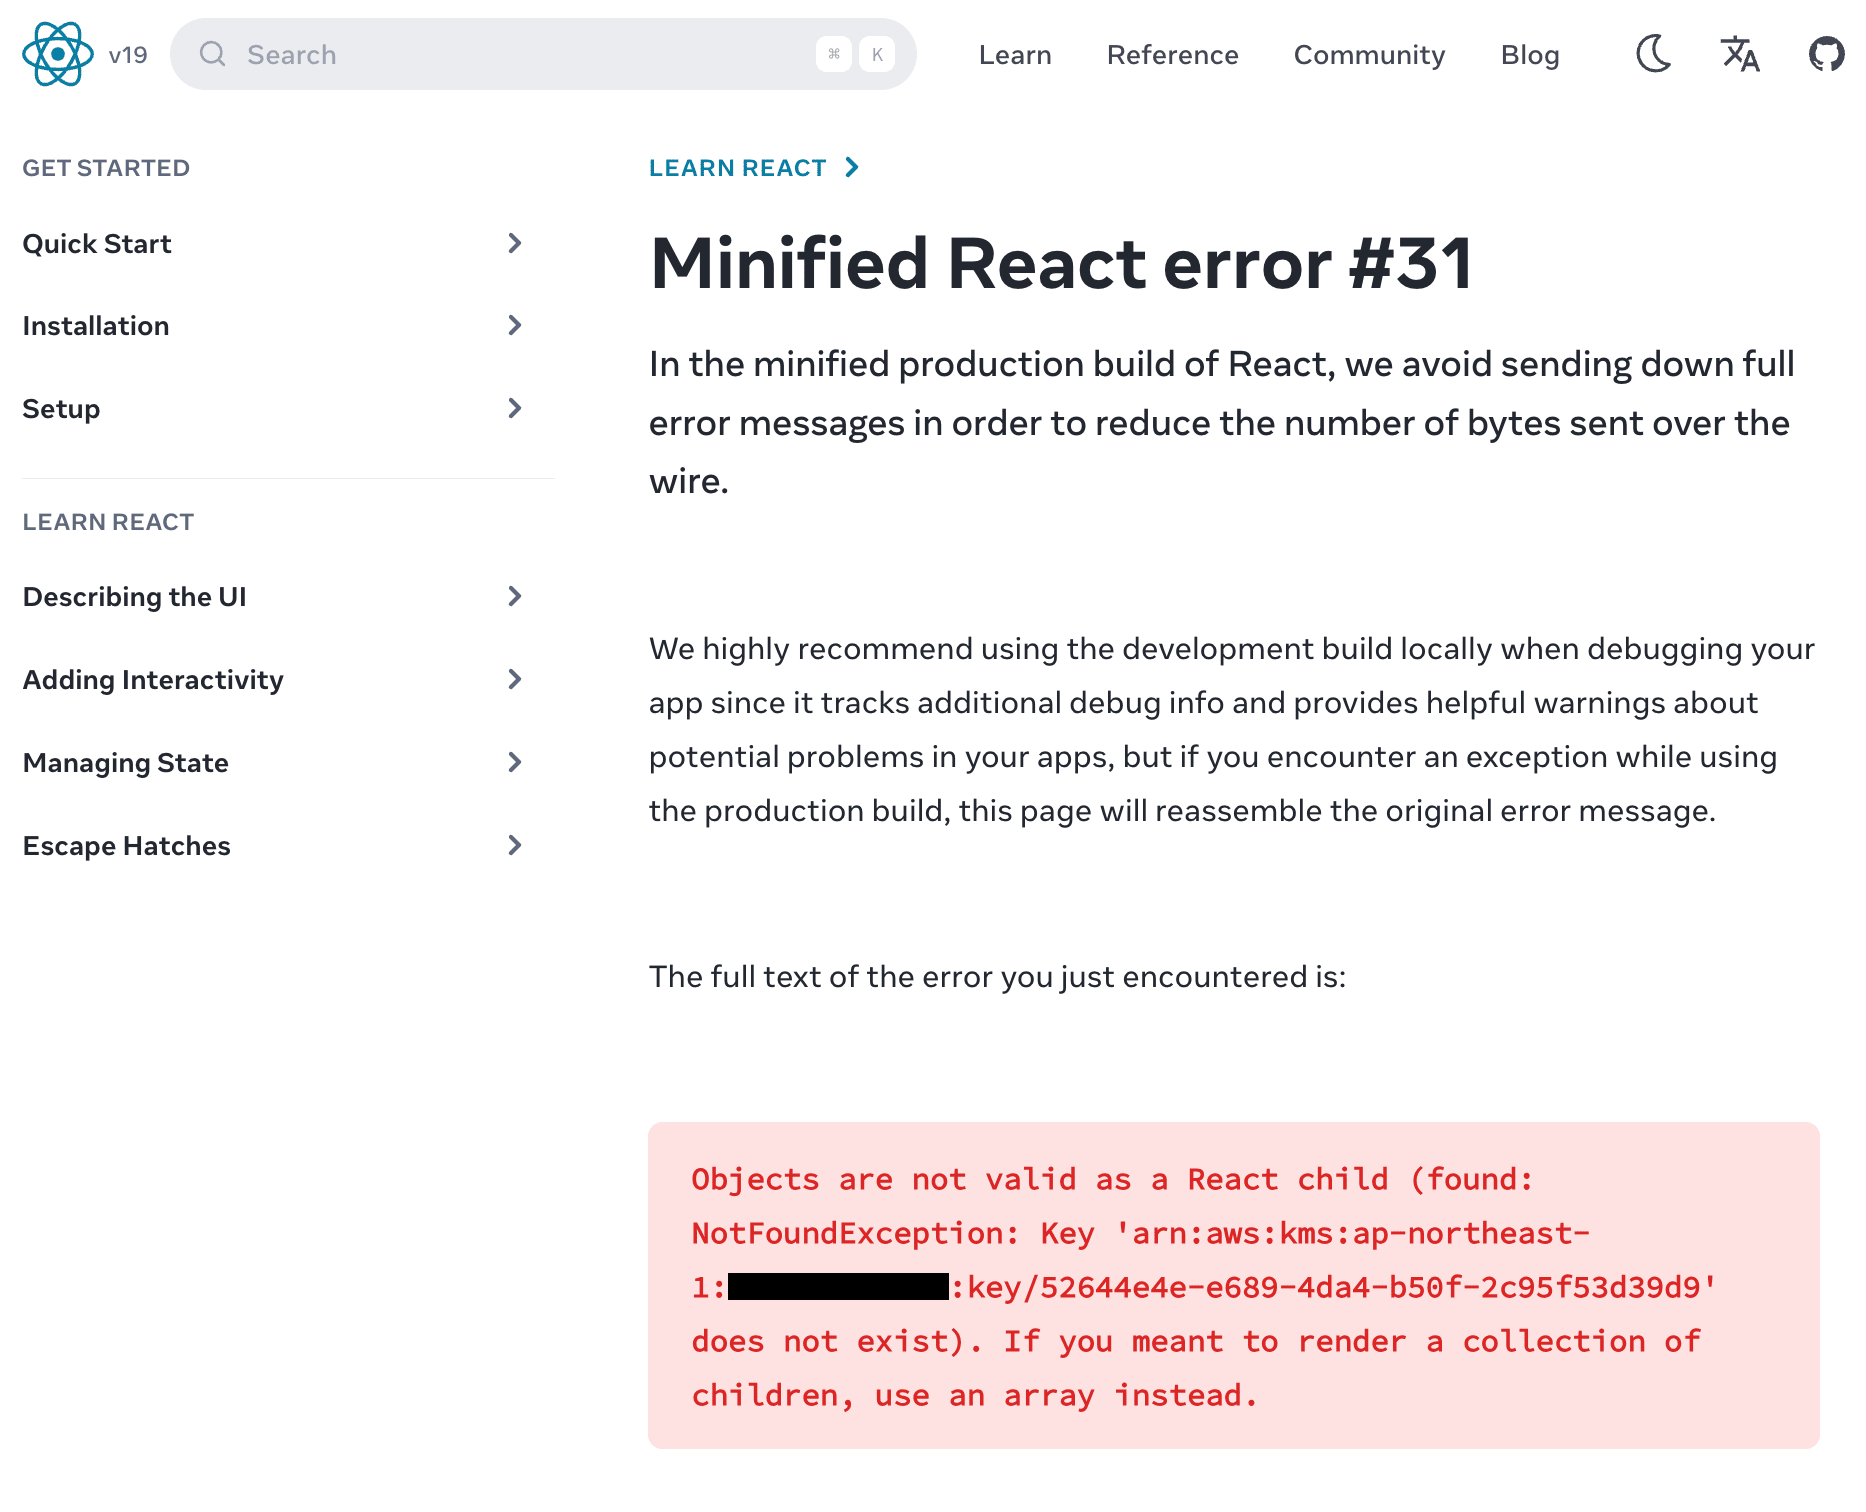Click the K shortcut key badge

pos(877,54)
